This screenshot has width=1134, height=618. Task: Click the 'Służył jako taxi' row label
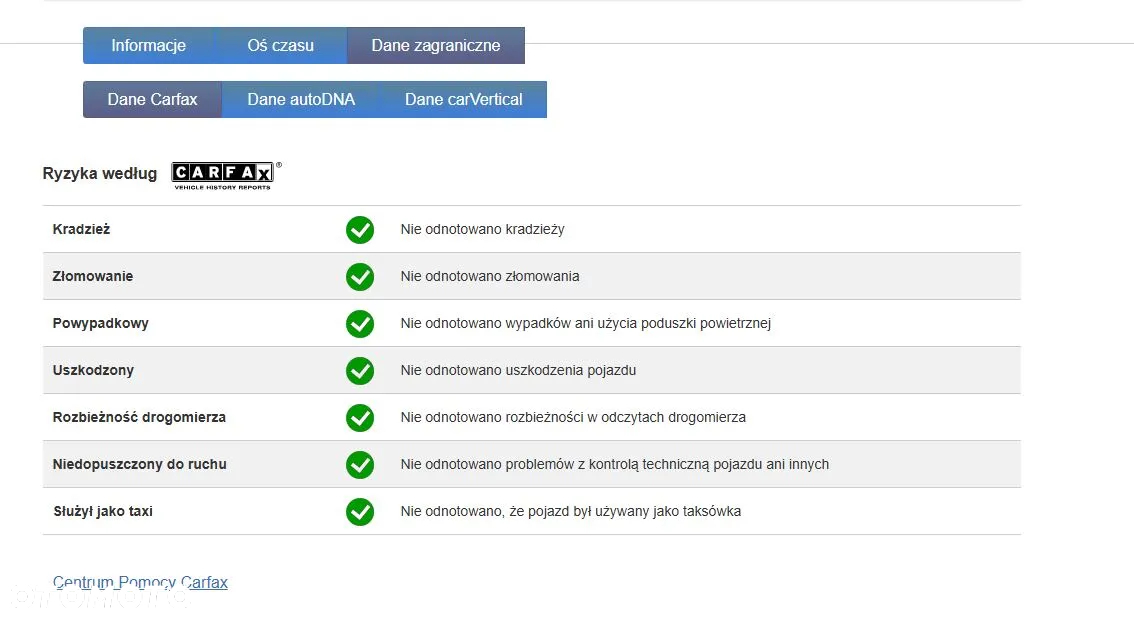pos(103,511)
